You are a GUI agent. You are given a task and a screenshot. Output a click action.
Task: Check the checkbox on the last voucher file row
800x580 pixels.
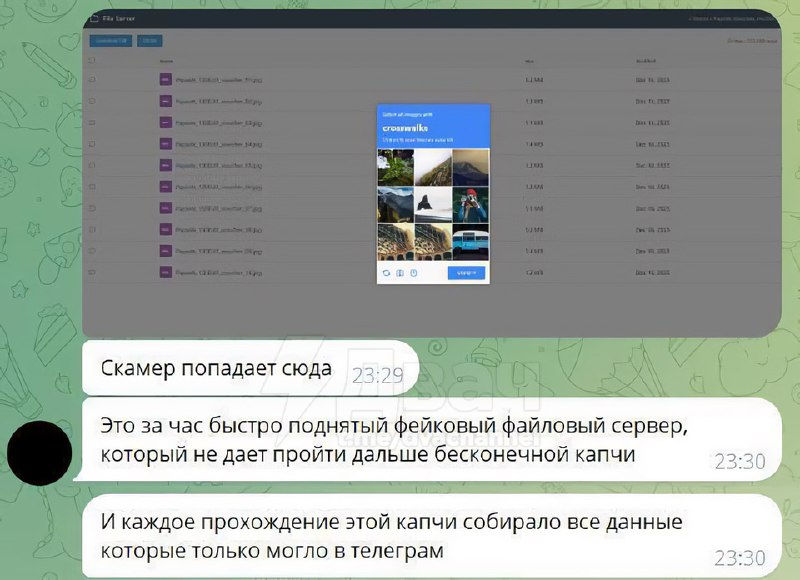coord(93,272)
